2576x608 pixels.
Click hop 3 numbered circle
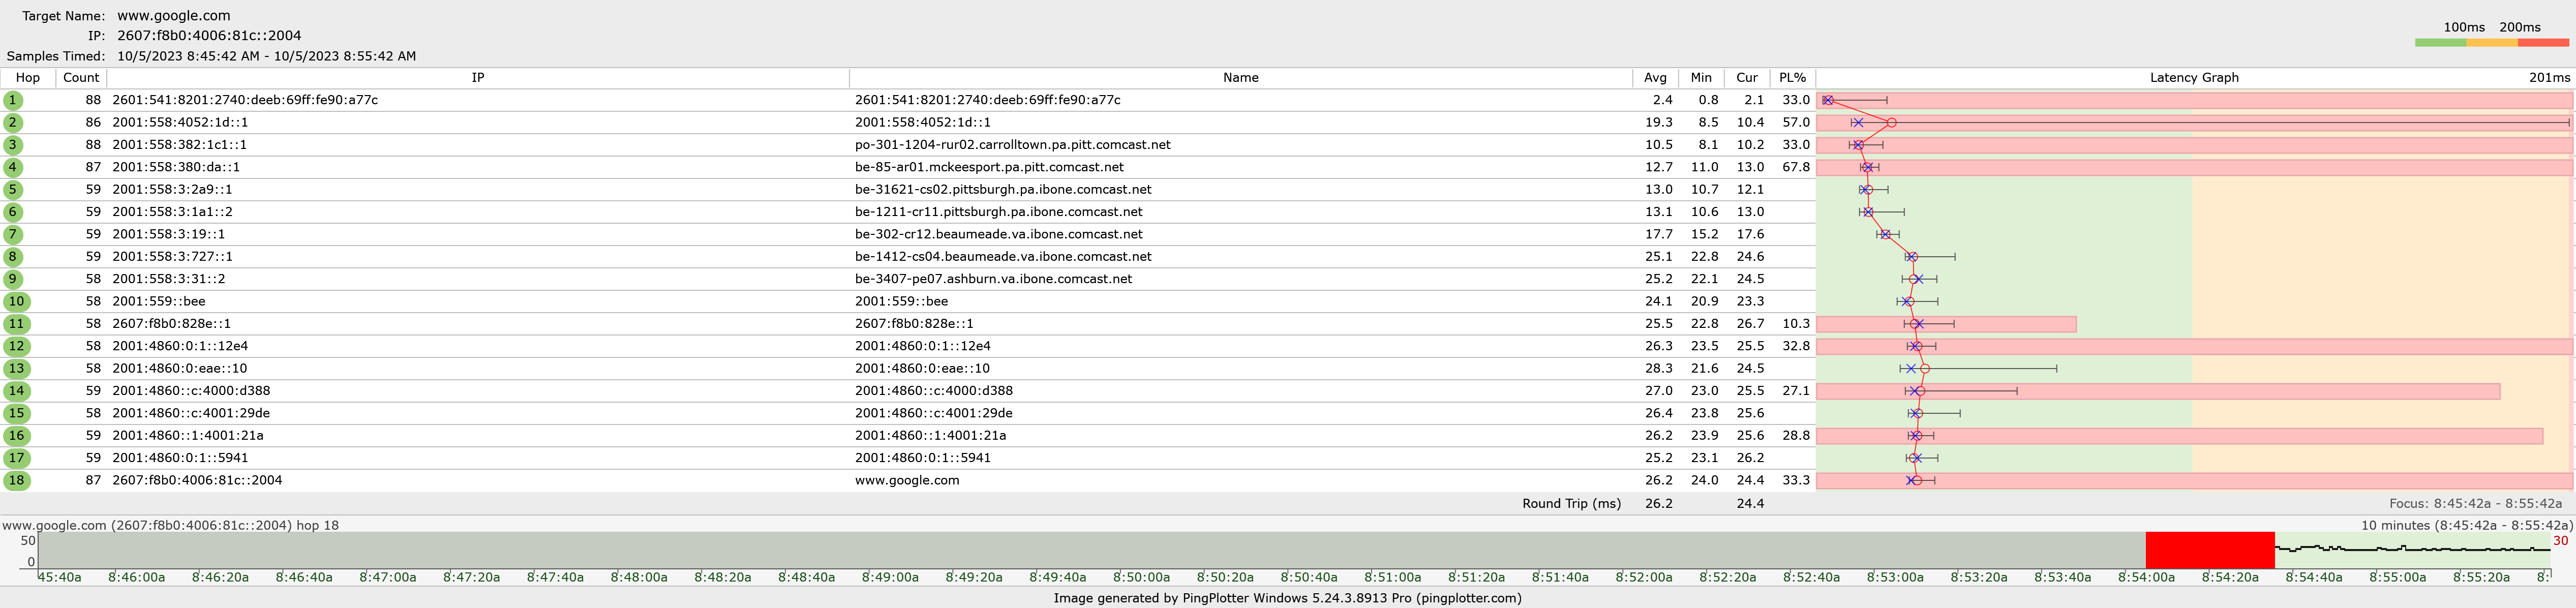(13, 145)
